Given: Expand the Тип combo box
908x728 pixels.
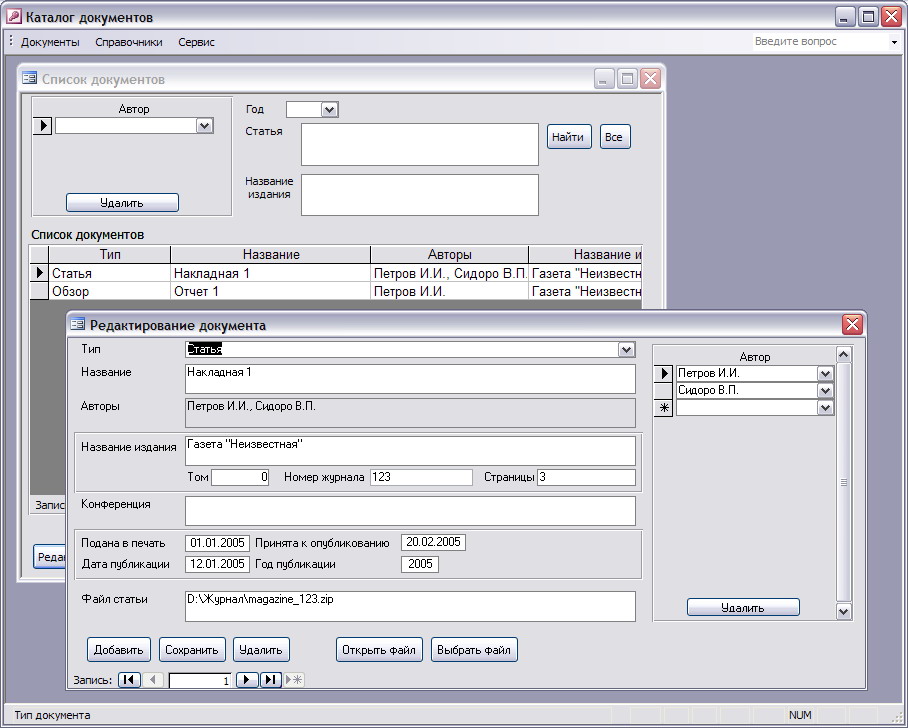Looking at the screenshot, I should 626,349.
